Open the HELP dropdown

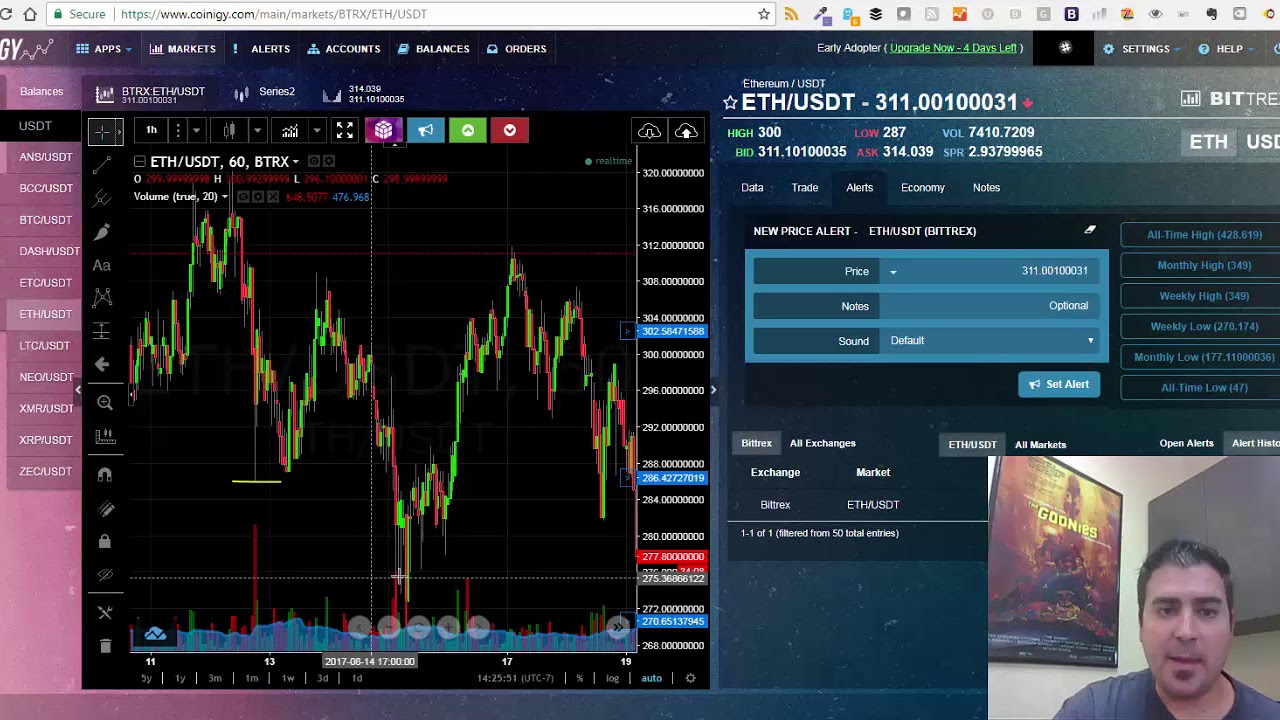coord(1226,49)
